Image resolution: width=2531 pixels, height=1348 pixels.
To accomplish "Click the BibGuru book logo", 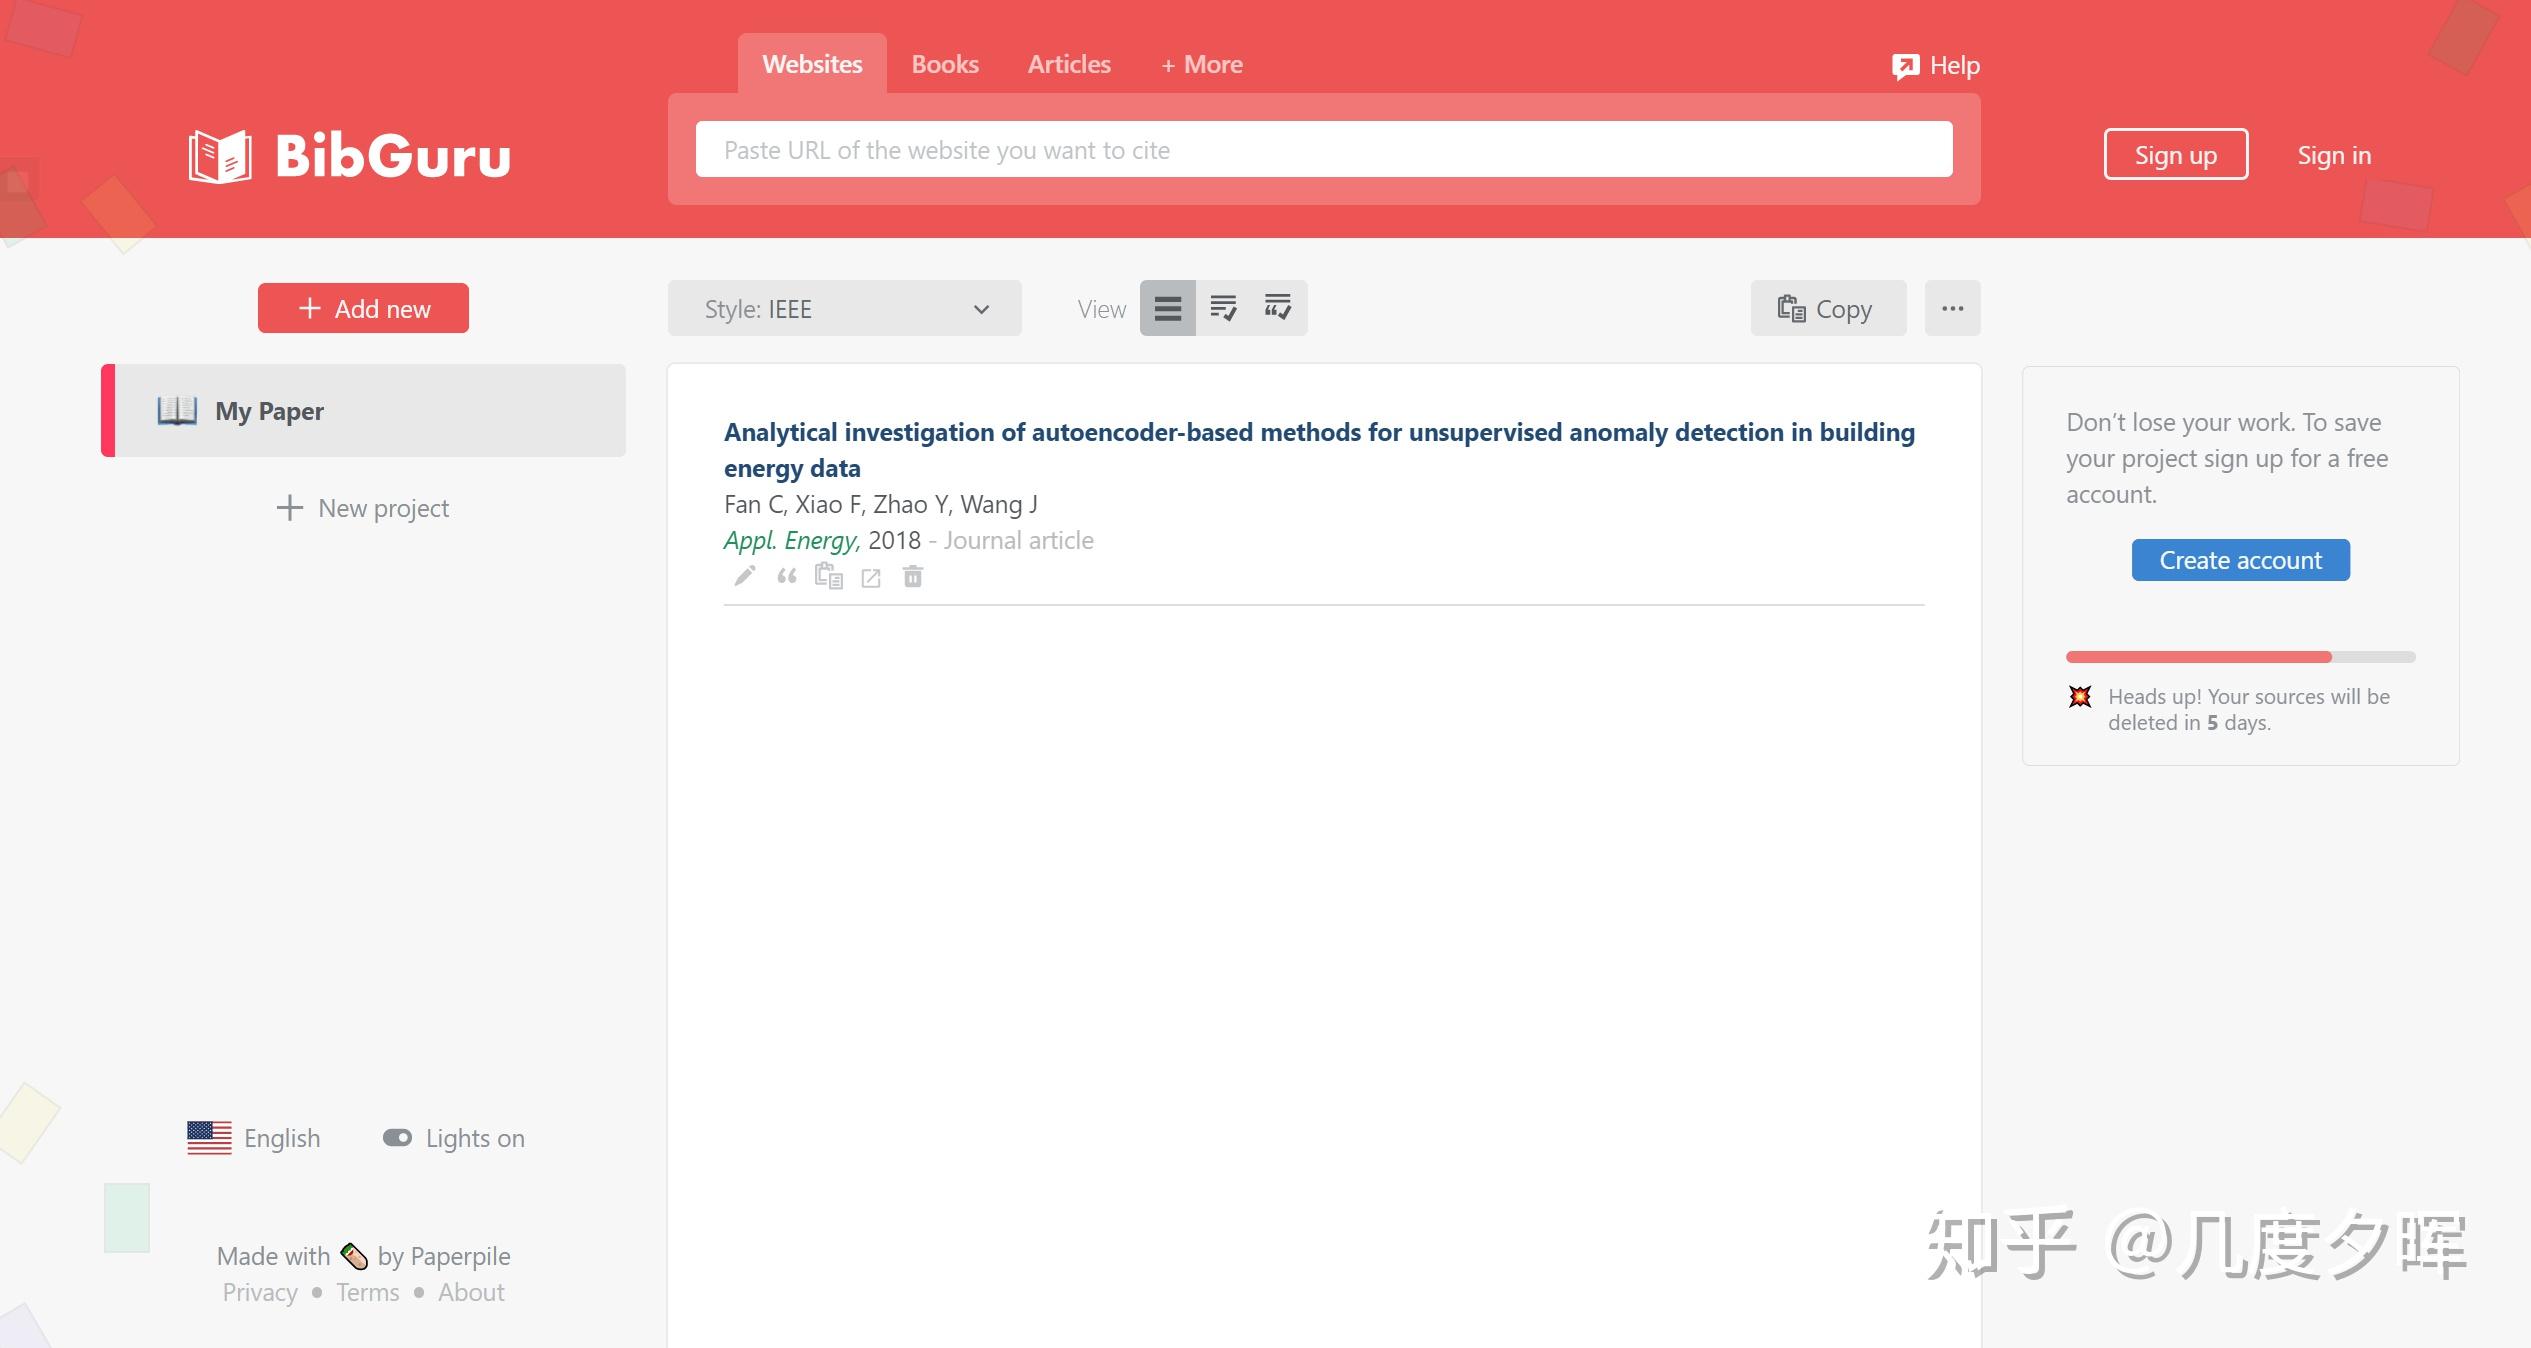I will [220, 156].
